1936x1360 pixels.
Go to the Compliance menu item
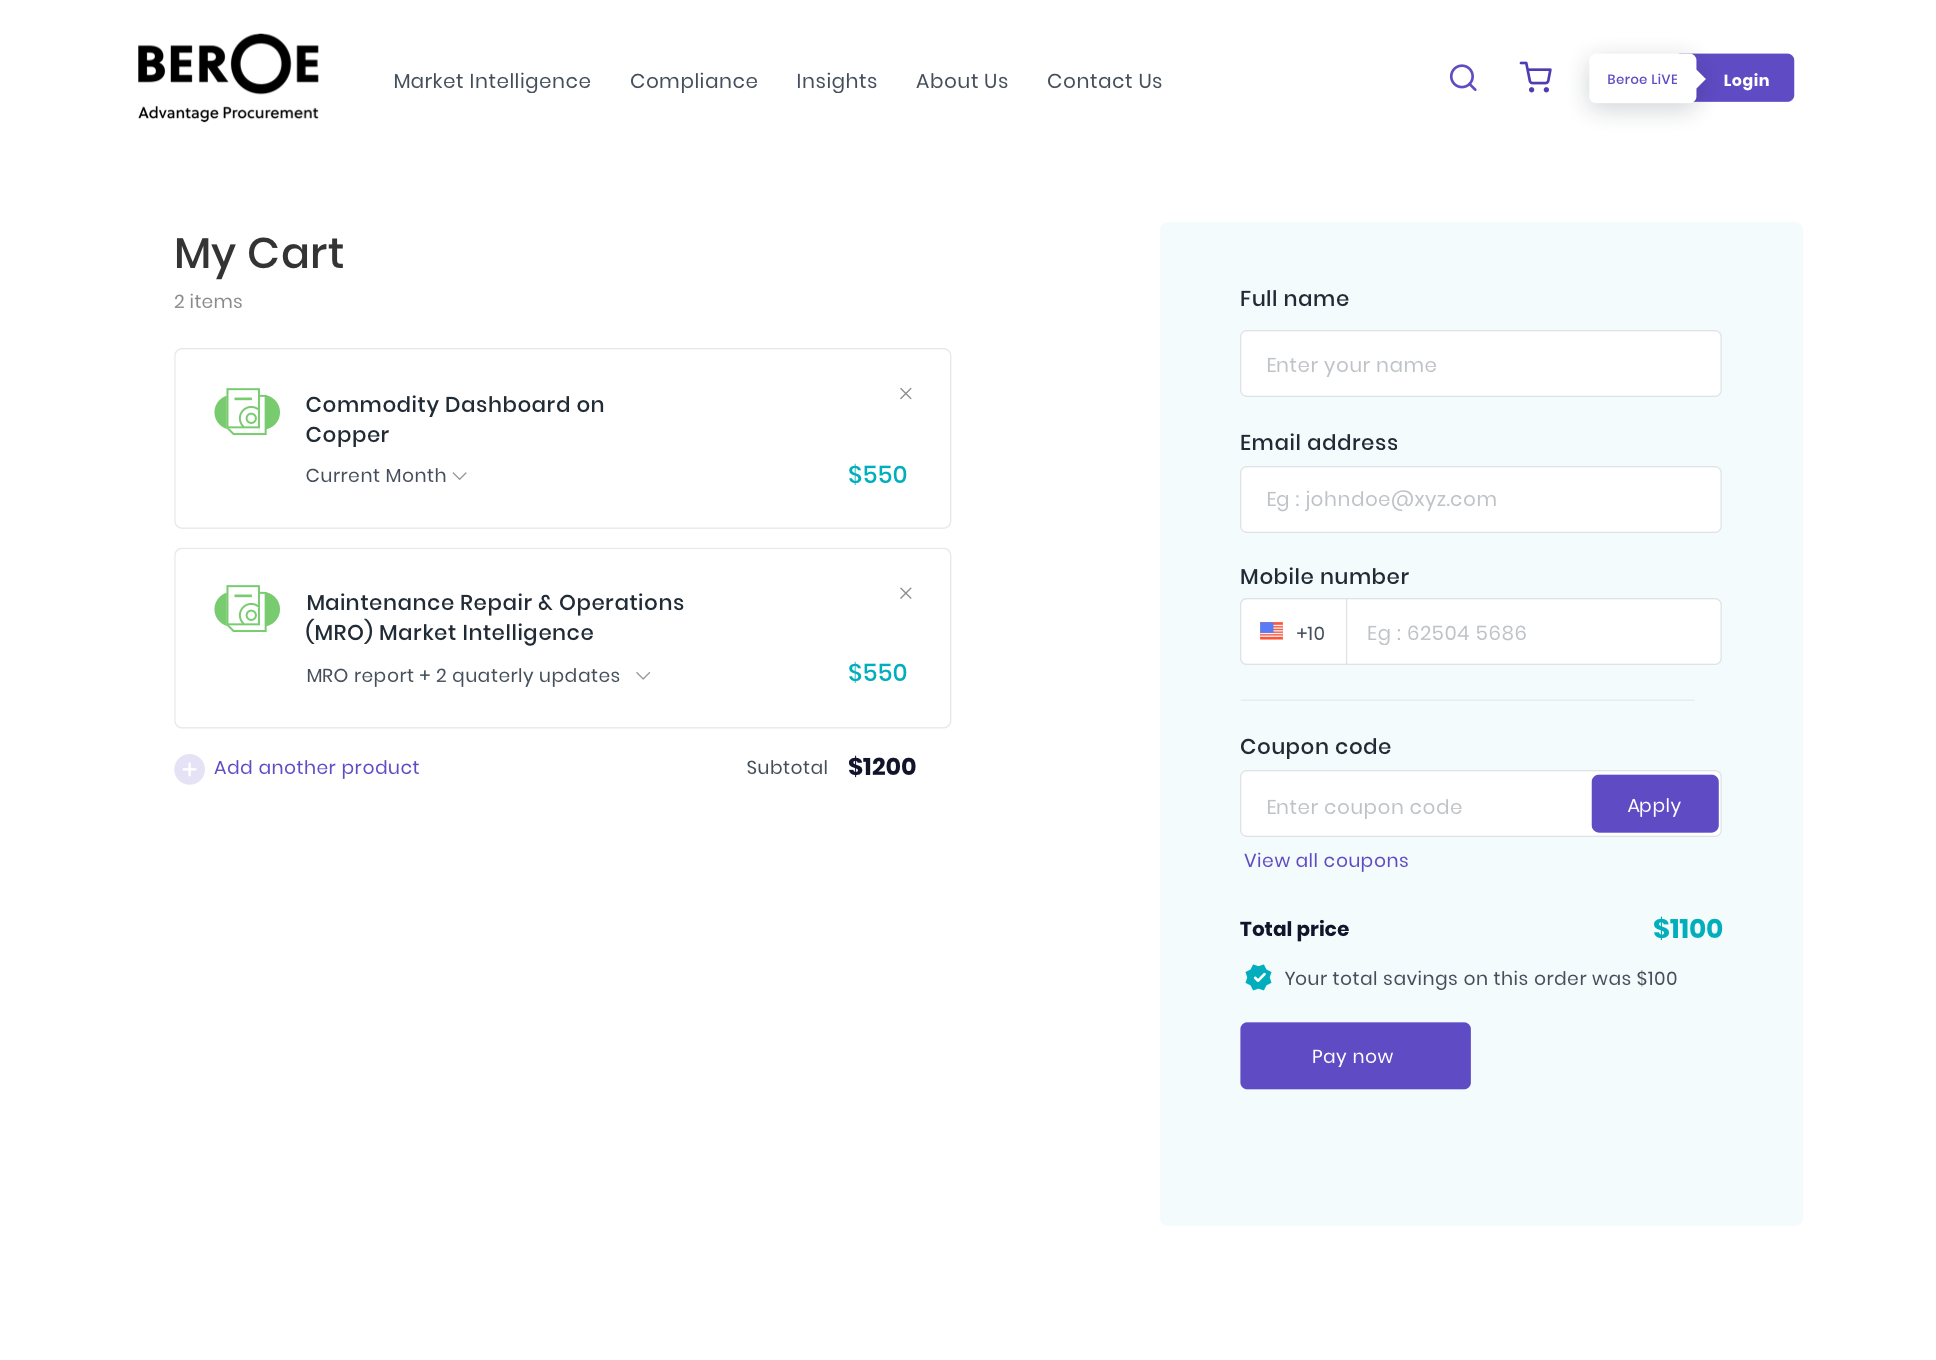point(693,81)
